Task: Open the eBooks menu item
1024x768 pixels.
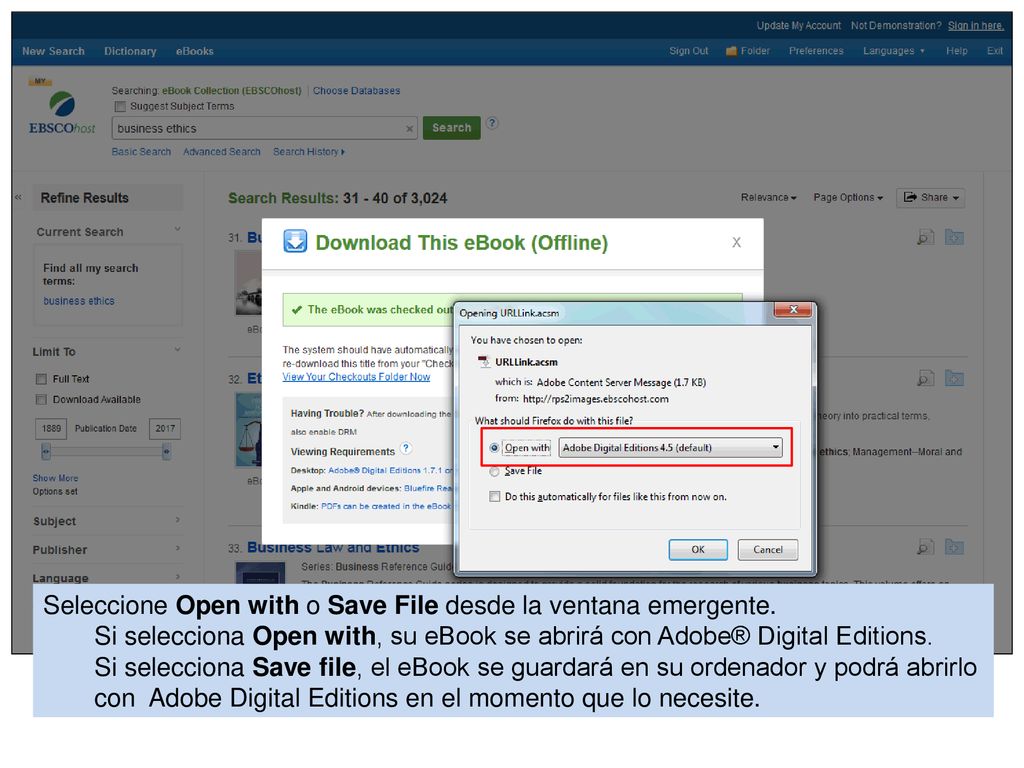Action: [x=195, y=51]
